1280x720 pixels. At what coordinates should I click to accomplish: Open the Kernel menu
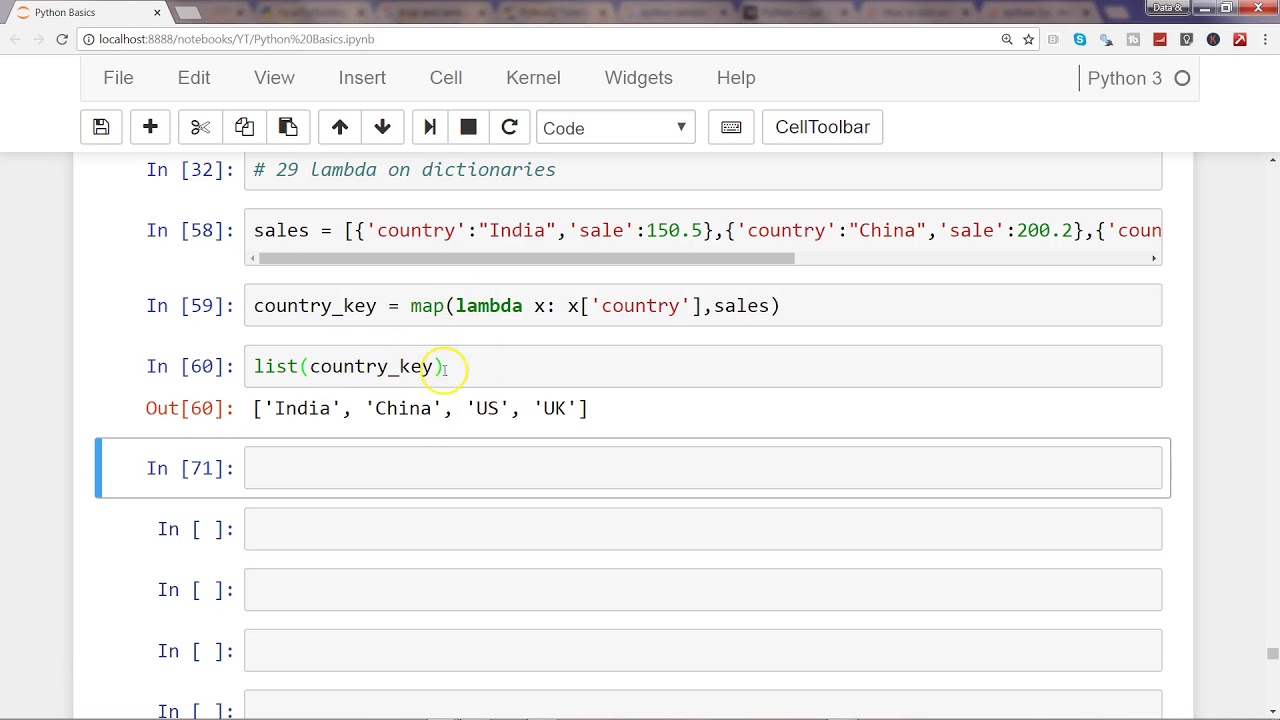pos(533,78)
